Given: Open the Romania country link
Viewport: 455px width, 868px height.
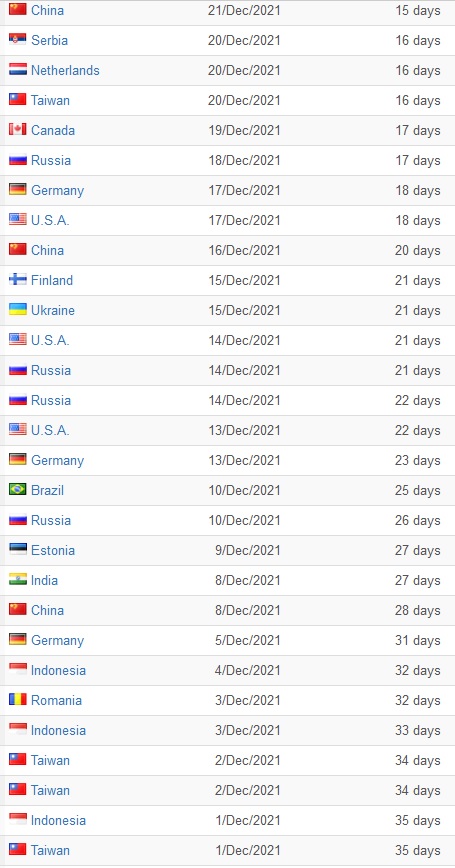Looking at the screenshot, I should coord(56,700).
